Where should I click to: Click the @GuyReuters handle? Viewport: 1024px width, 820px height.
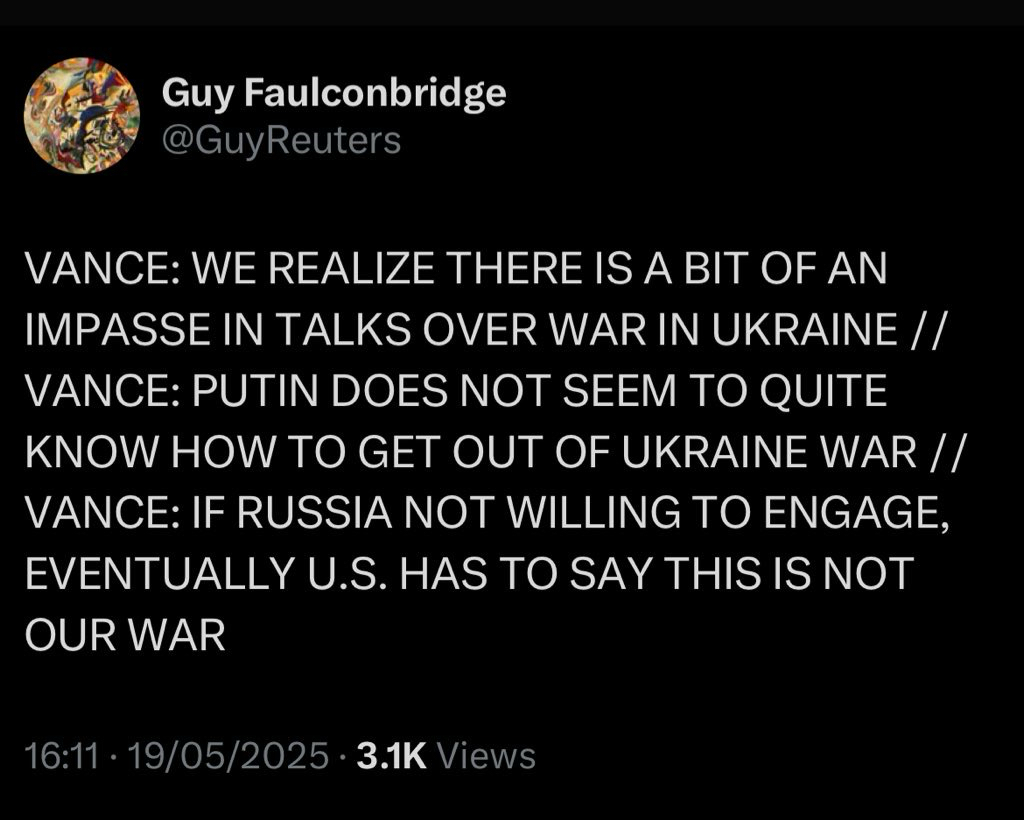click(280, 139)
